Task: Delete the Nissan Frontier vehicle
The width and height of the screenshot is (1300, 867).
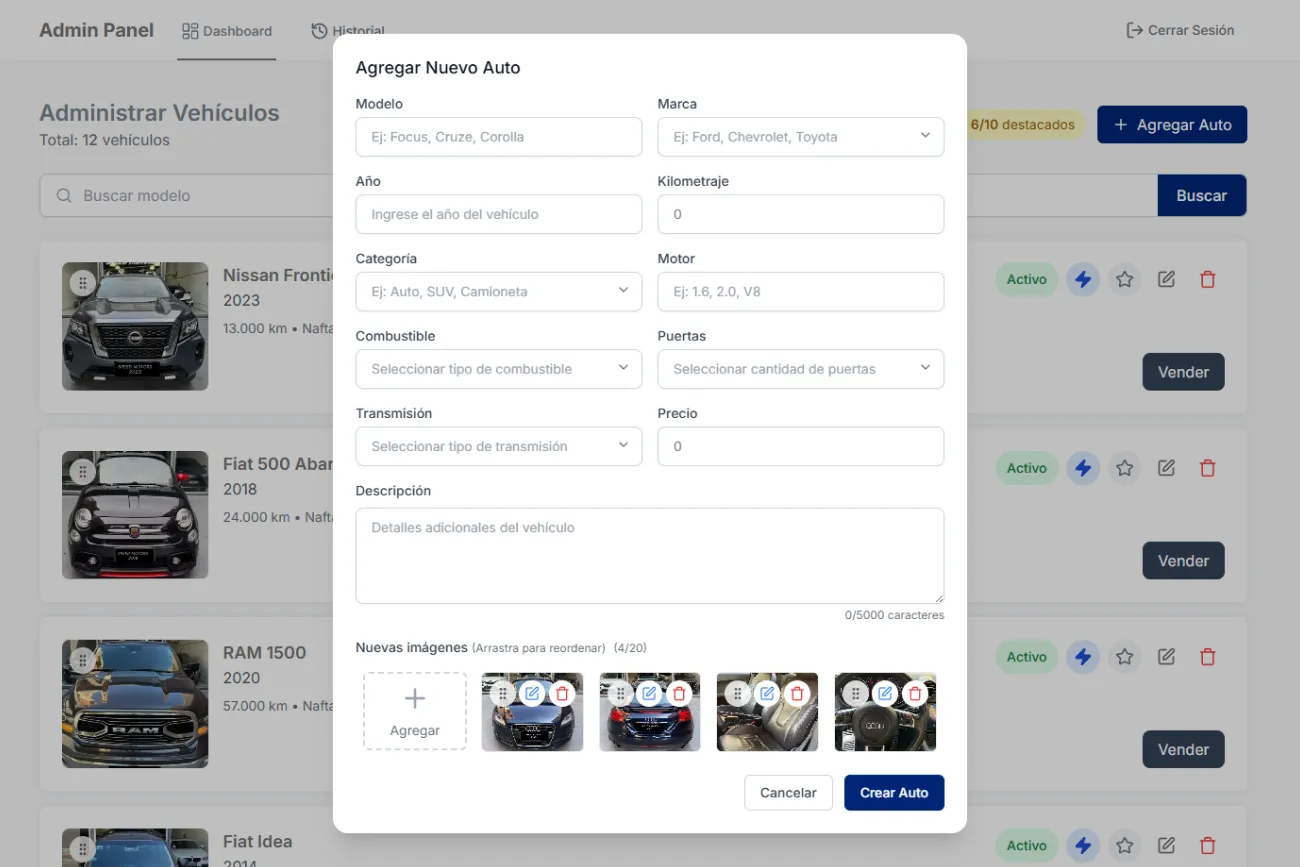Action: (1207, 280)
